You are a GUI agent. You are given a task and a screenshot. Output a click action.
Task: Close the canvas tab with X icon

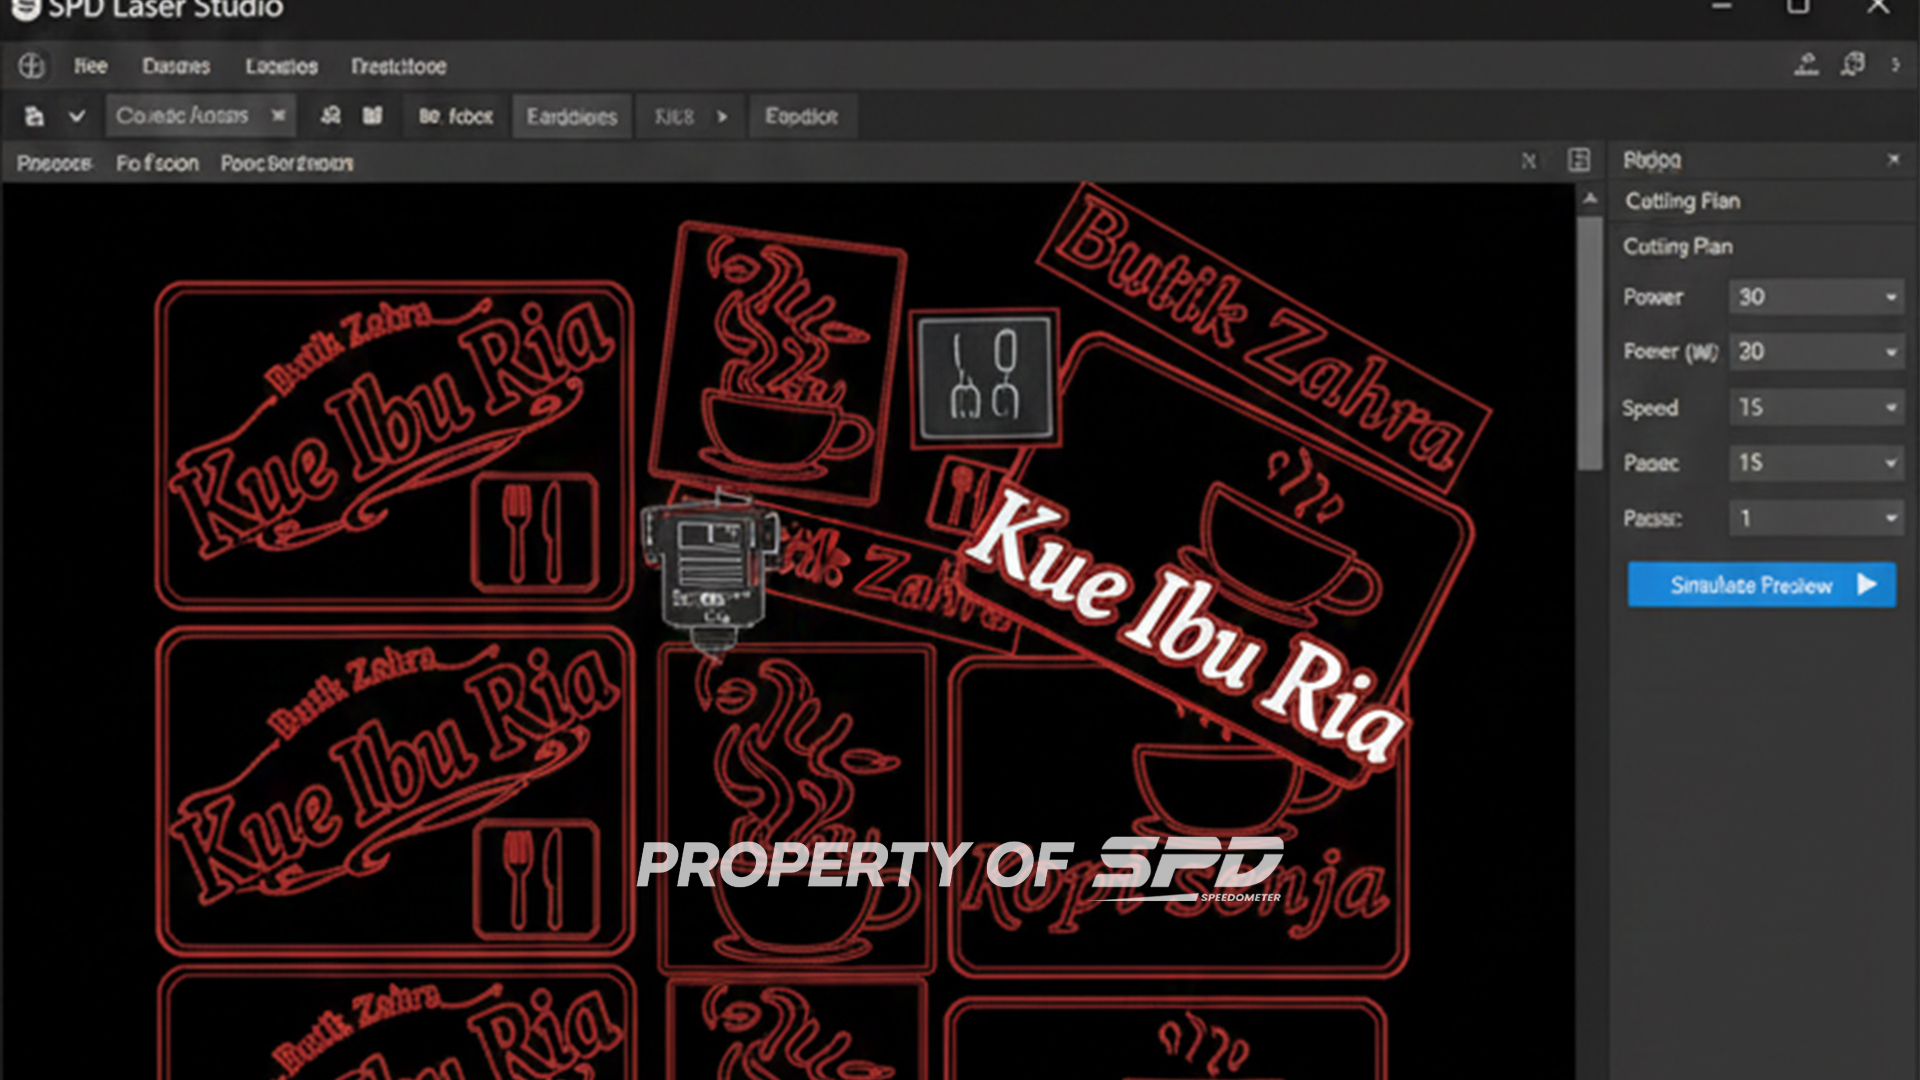1529,161
